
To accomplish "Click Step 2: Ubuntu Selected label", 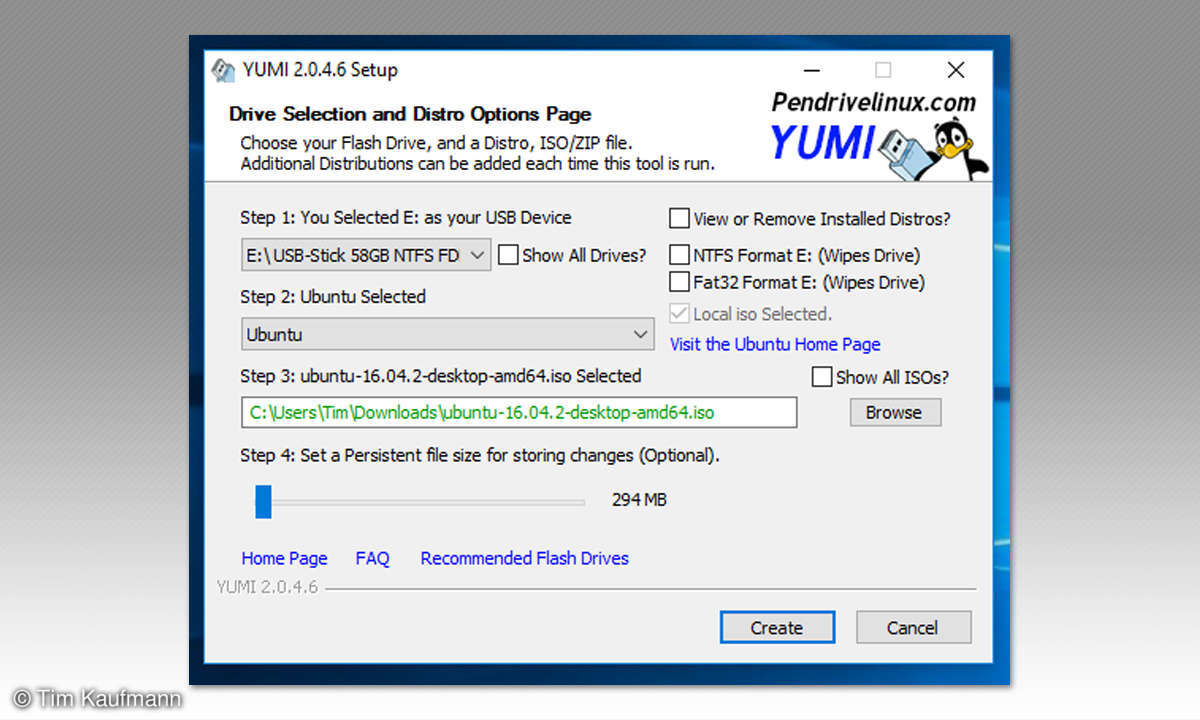I will 333,296.
